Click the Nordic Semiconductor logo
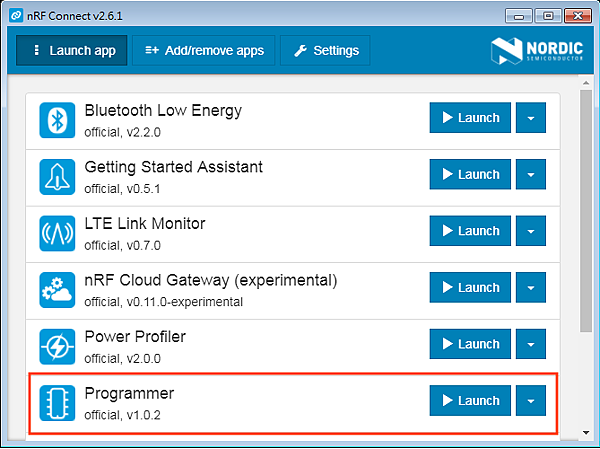 (x=537, y=50)
